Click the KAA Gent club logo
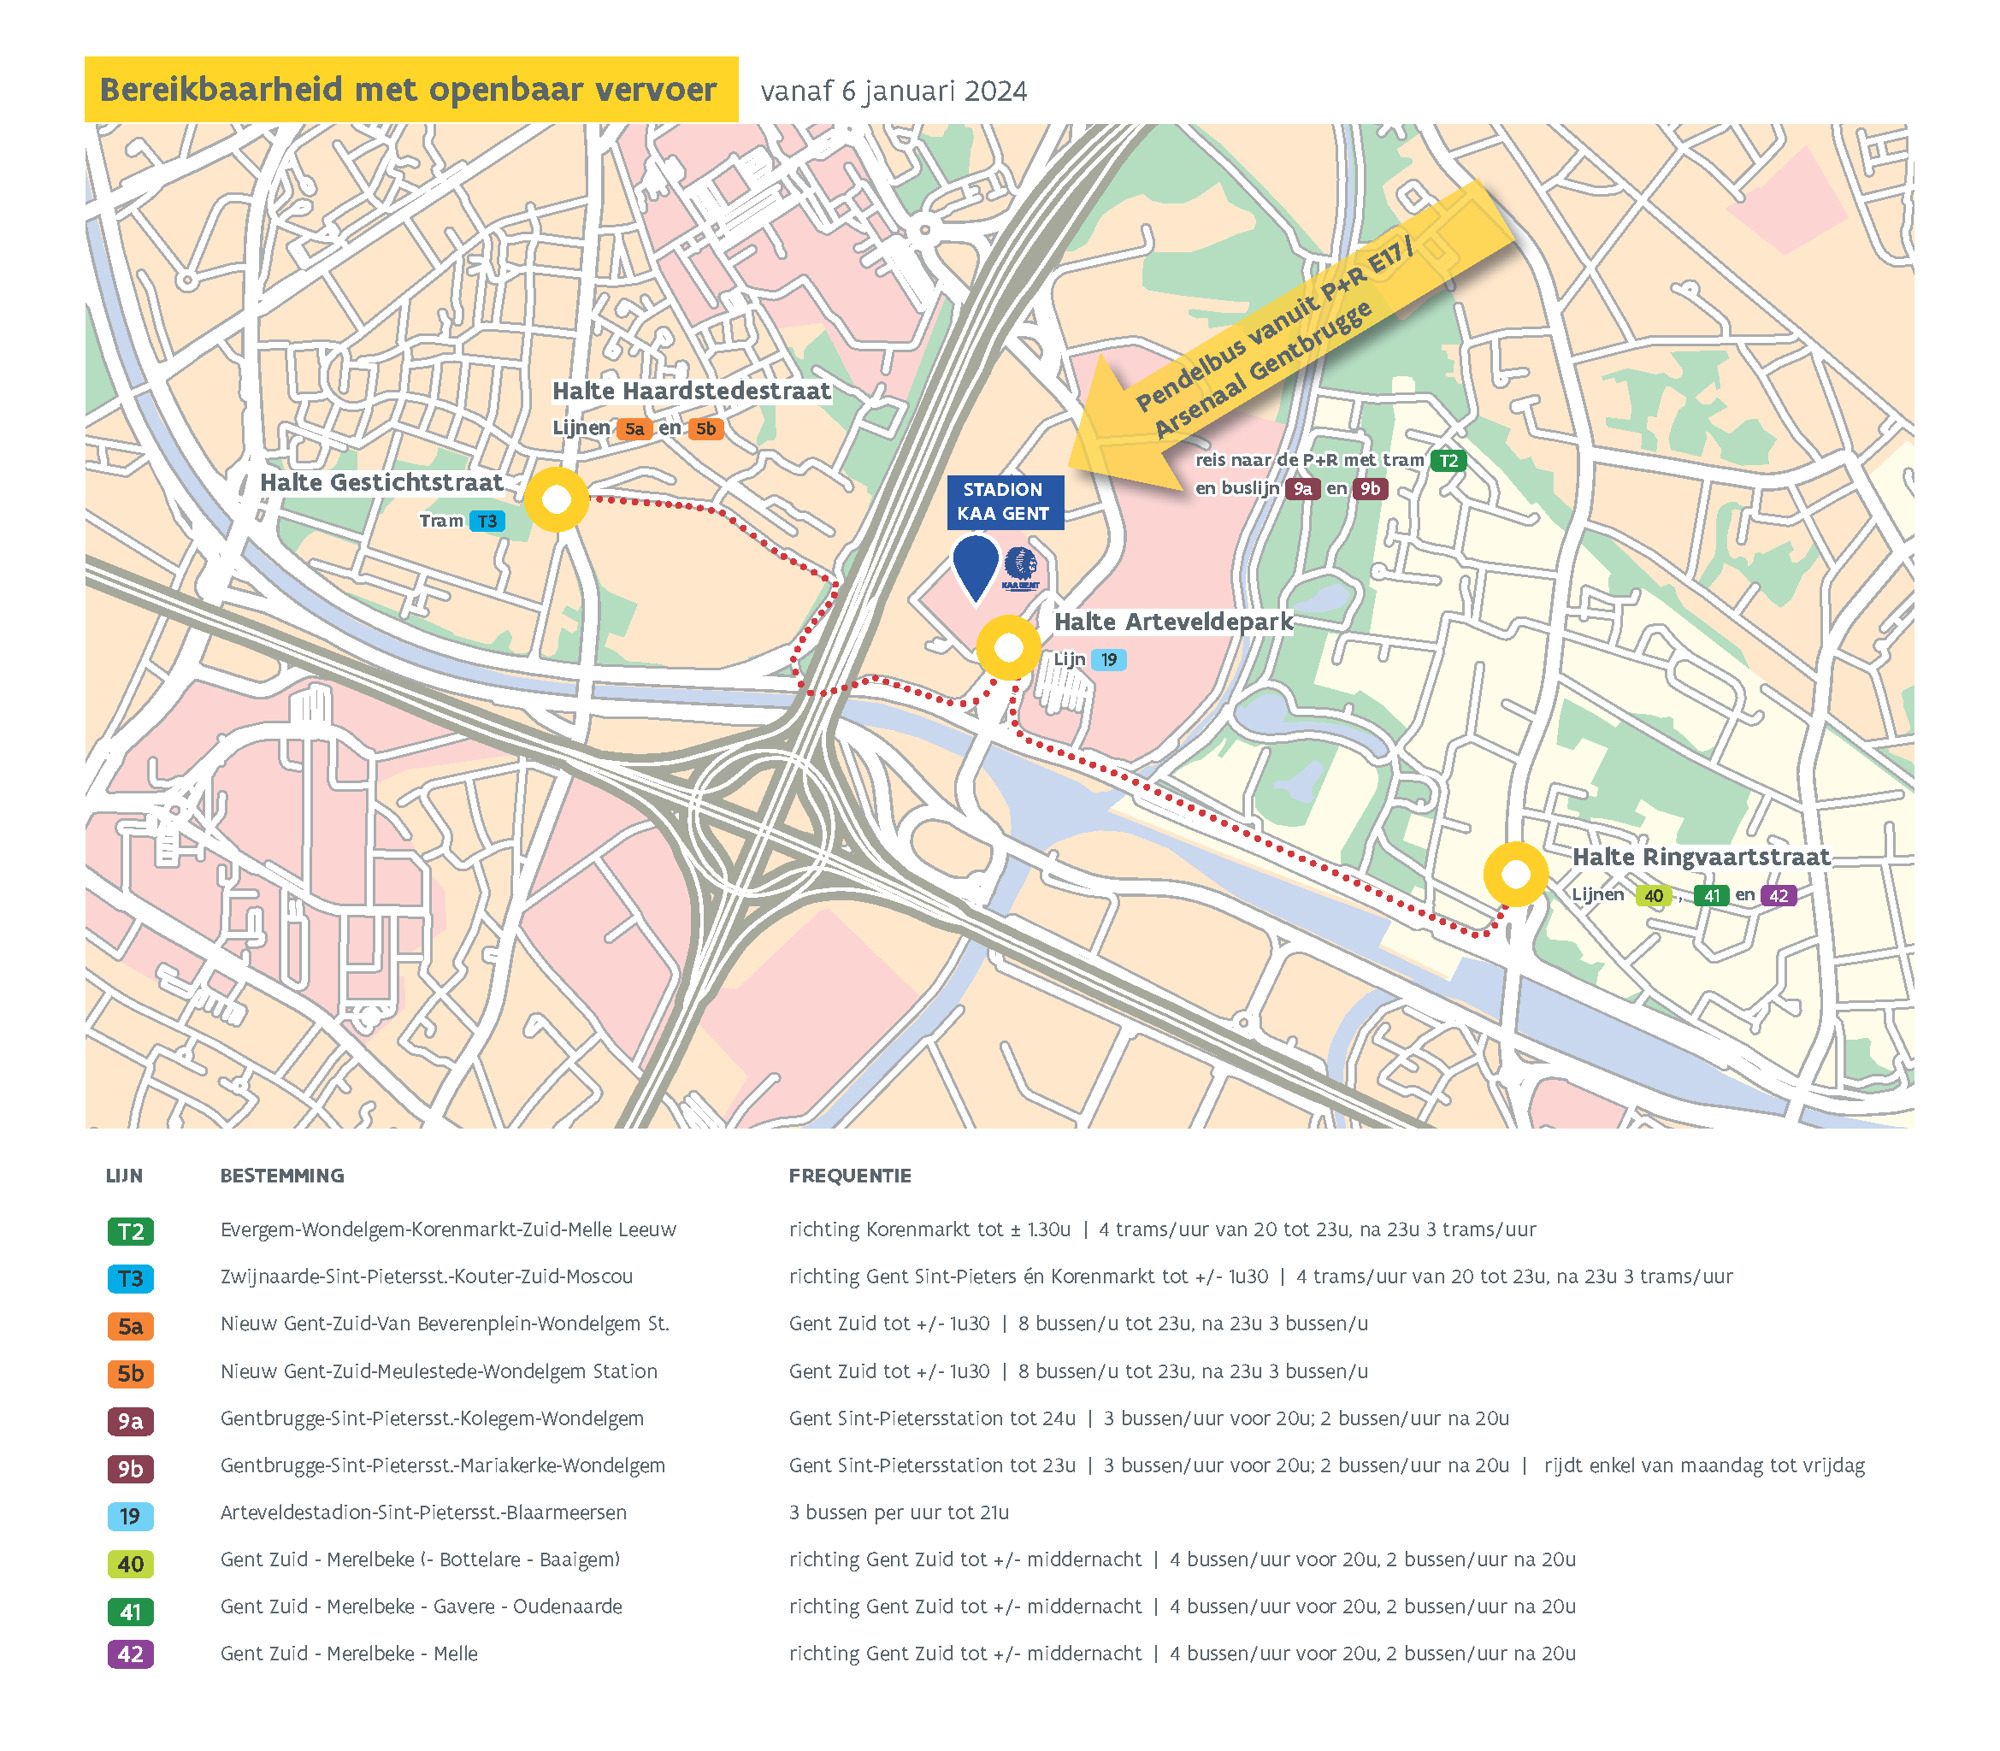The height and width of the screenshot is (1751, 2000). (x=1021, y=569)
